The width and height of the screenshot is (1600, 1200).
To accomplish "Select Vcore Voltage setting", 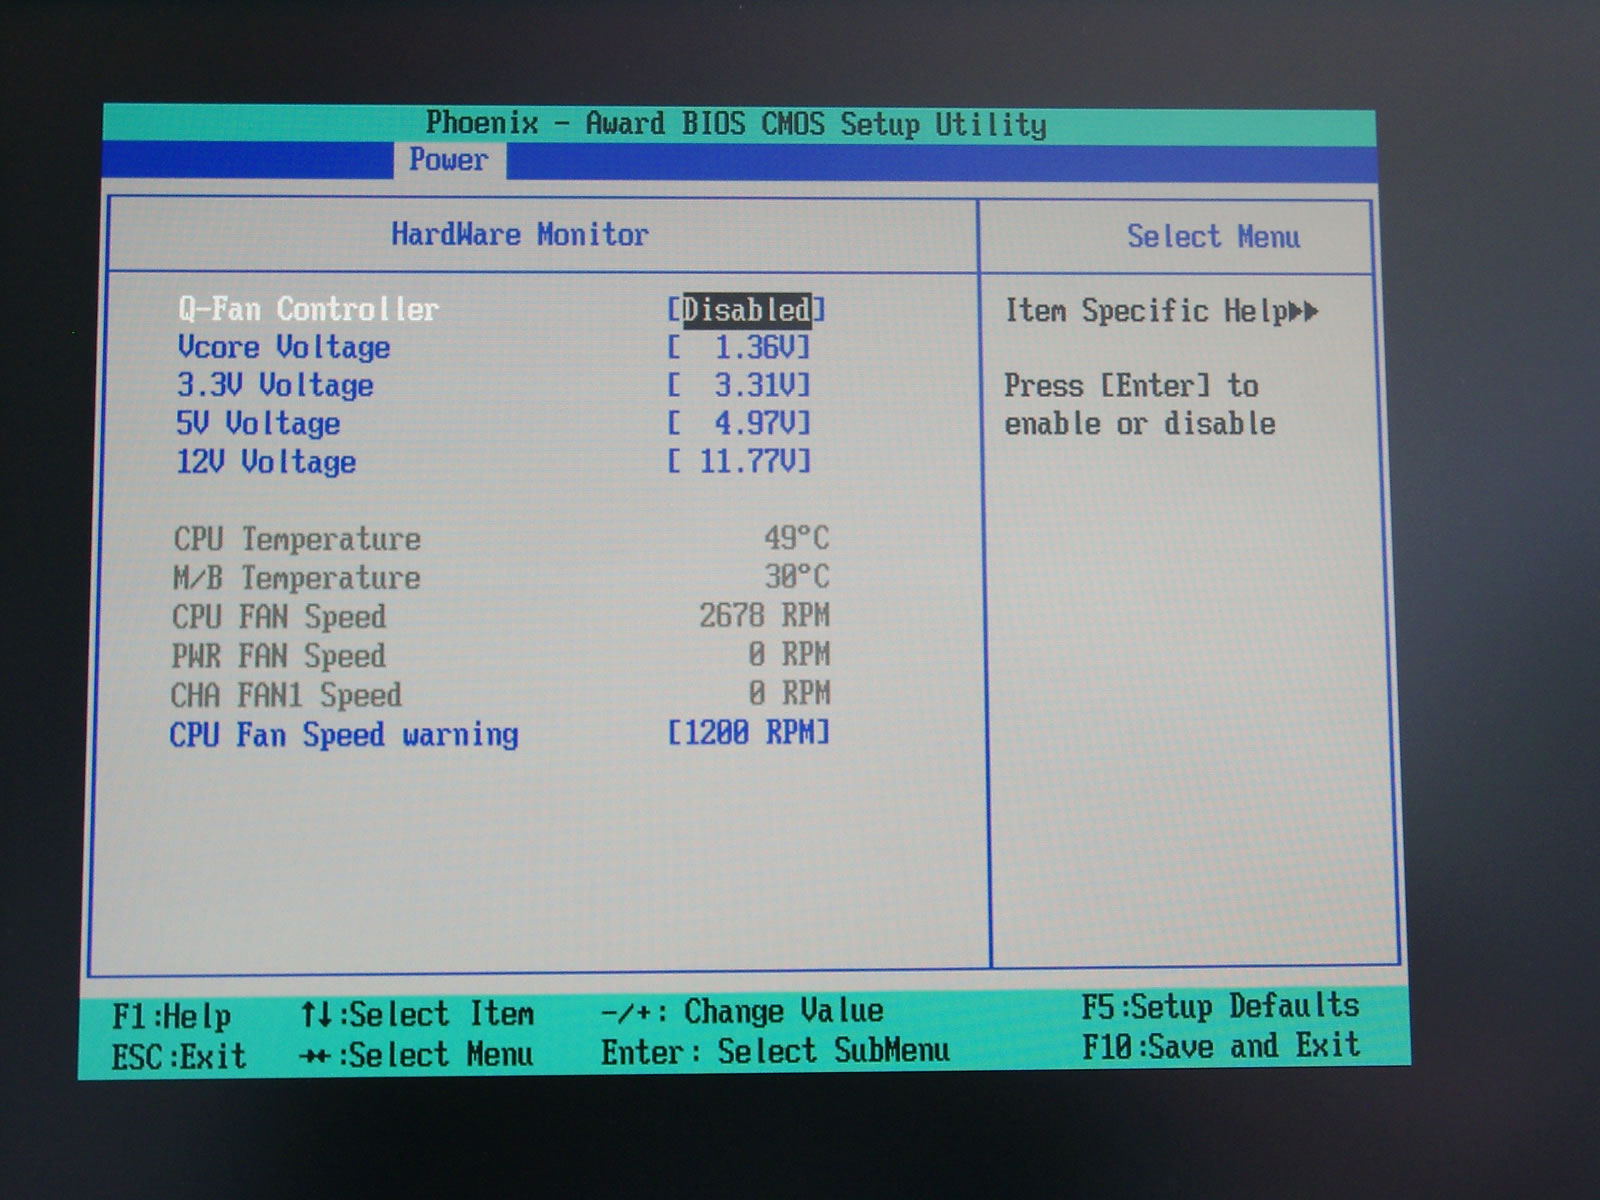I will click(x=284, y=347).
